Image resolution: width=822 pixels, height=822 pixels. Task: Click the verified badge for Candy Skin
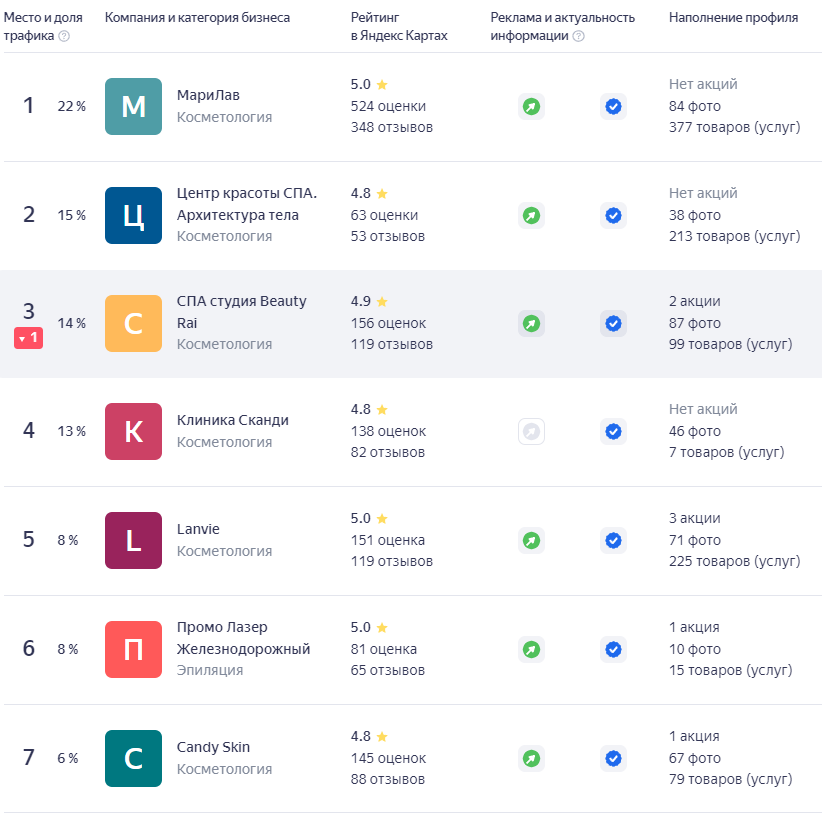[x=613, y=759]
